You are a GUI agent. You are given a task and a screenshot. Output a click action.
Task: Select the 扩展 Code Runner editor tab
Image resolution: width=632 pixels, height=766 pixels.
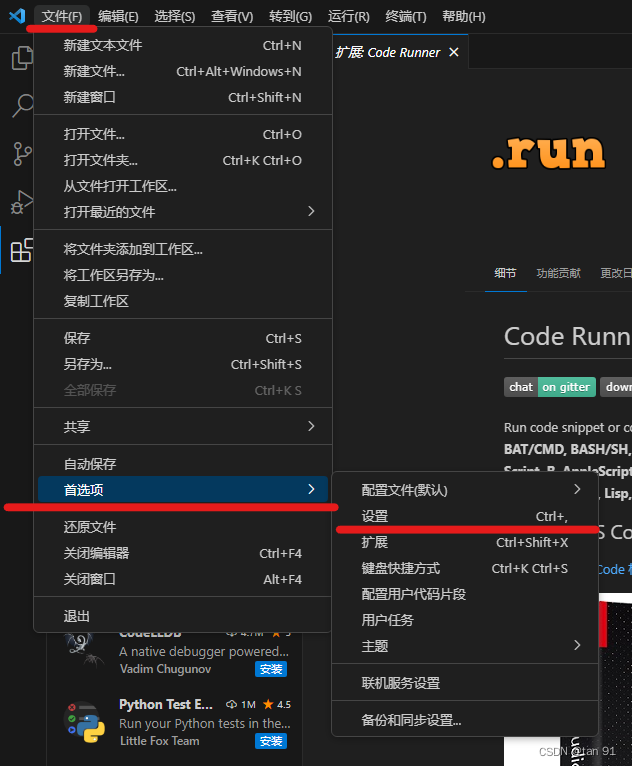click(x=398, y=52)
